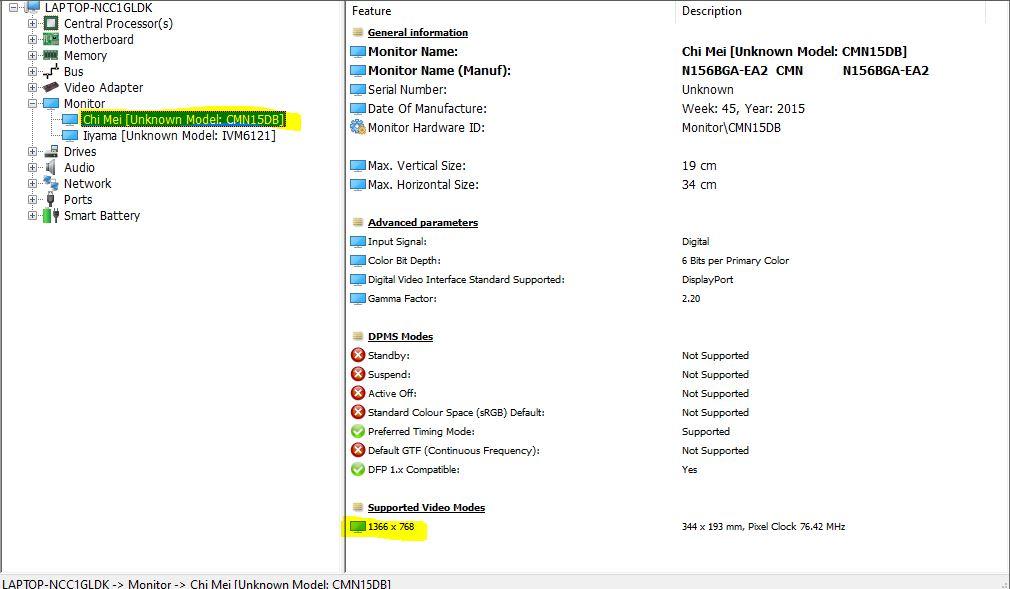Screen dimensions: 1010x589
Task: Click the General information heading
Action: (x=417, y=32)
